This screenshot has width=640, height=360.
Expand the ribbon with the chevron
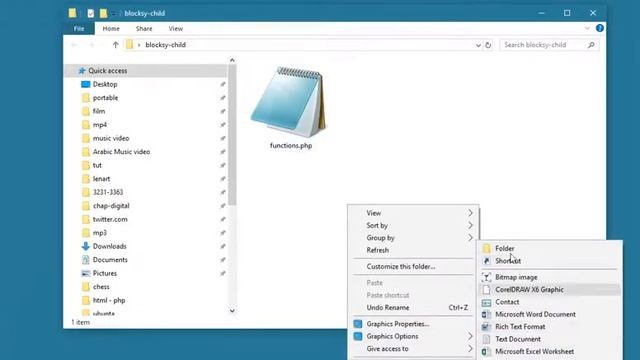587,28
